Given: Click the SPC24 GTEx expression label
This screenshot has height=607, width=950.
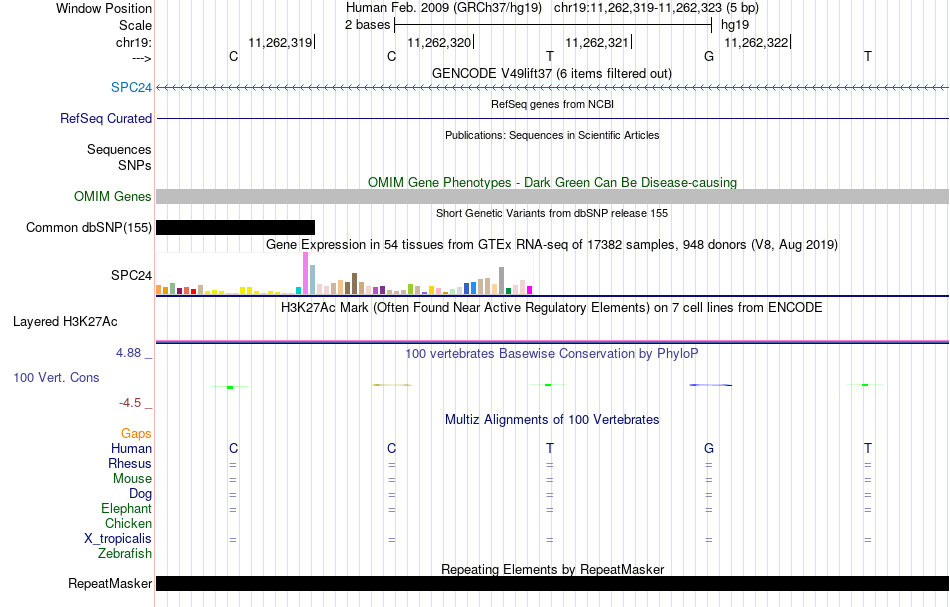Looking at the screenshot, I should [x=131, y=275].
